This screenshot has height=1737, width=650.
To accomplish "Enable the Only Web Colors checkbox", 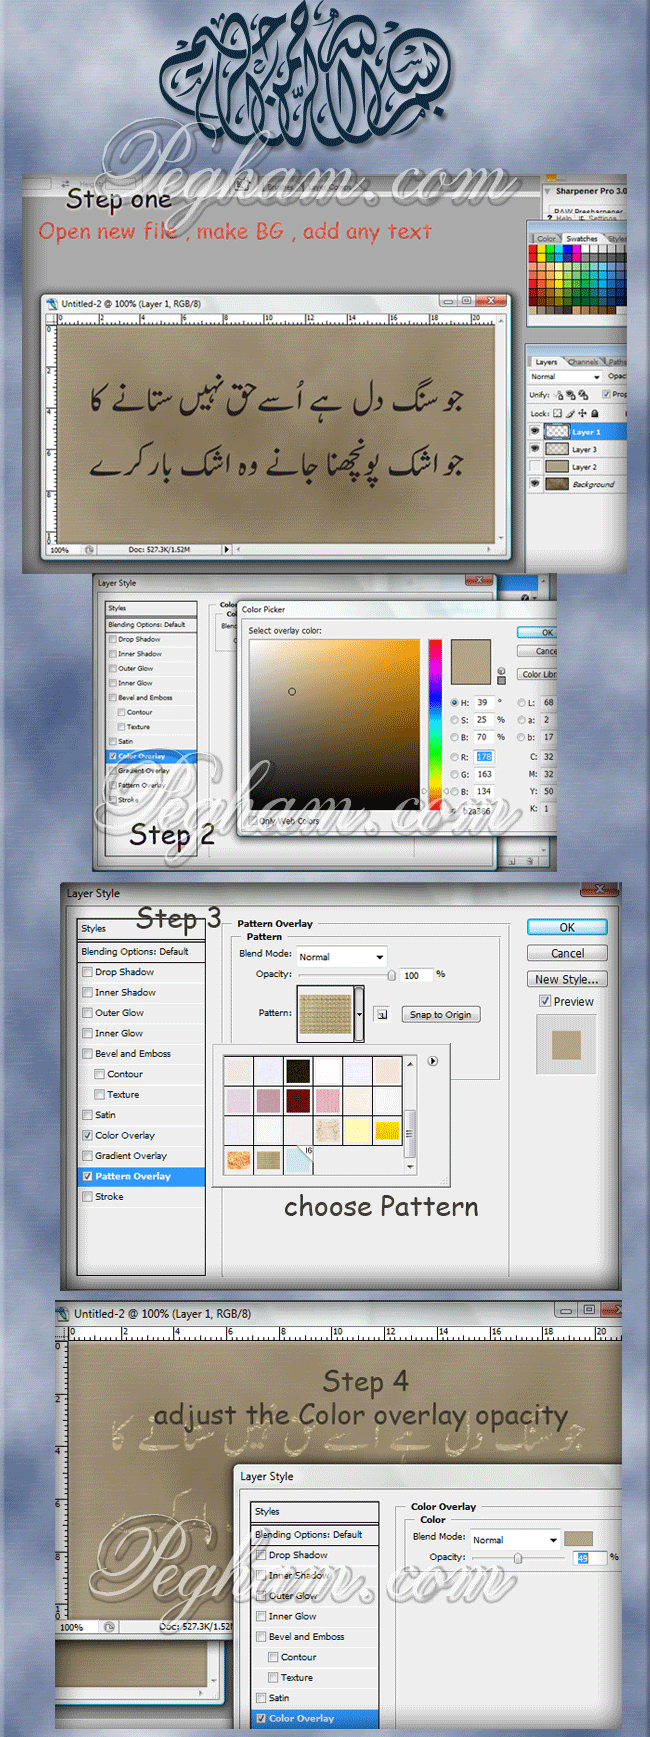I will [253, 820].
